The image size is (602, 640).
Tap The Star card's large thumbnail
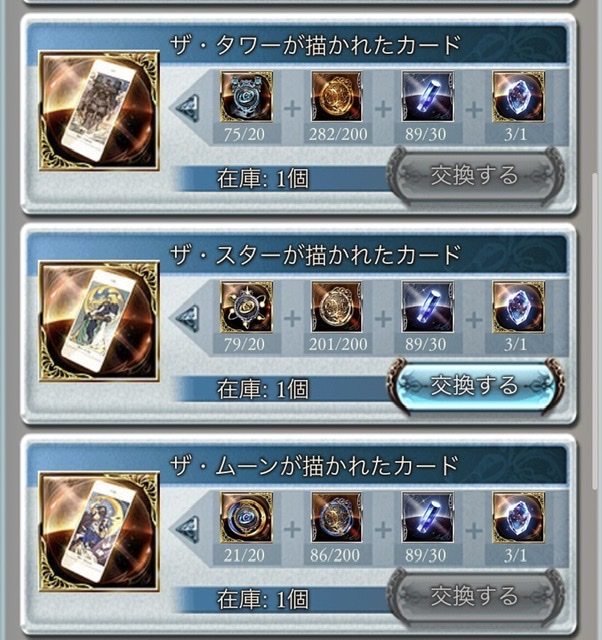[99, 321]
